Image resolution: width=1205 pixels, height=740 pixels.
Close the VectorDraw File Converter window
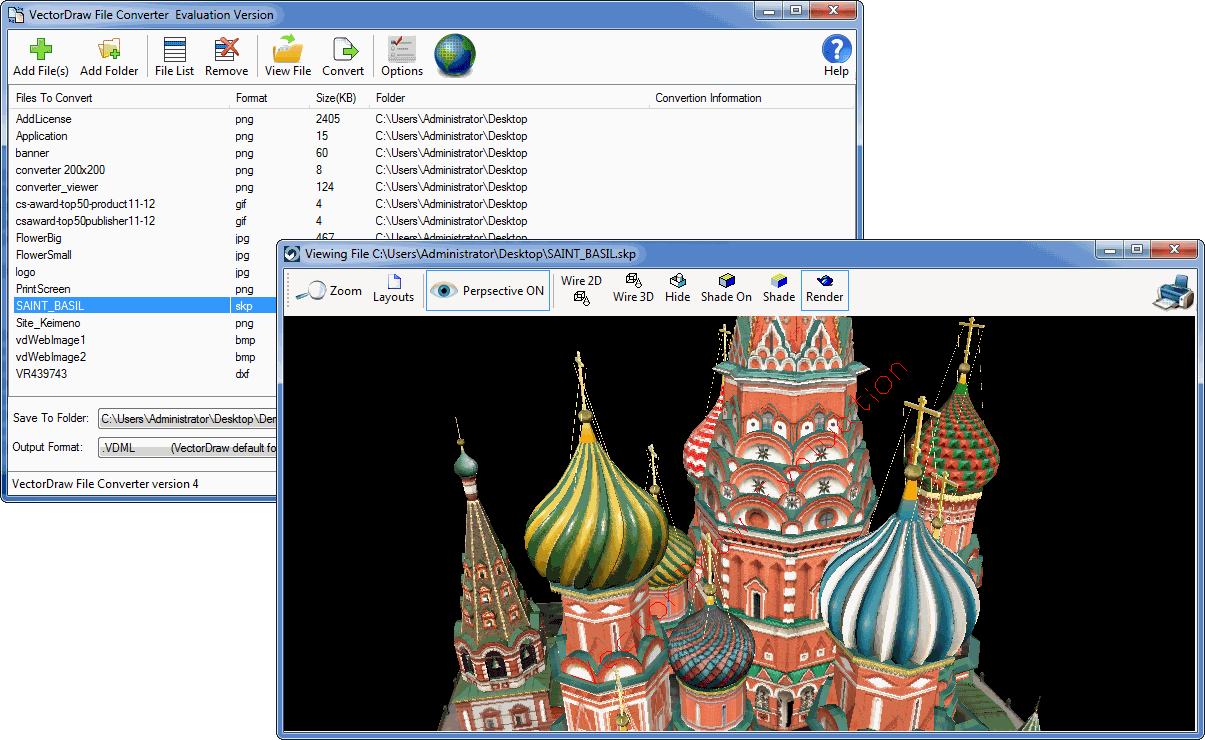[832, 10]
